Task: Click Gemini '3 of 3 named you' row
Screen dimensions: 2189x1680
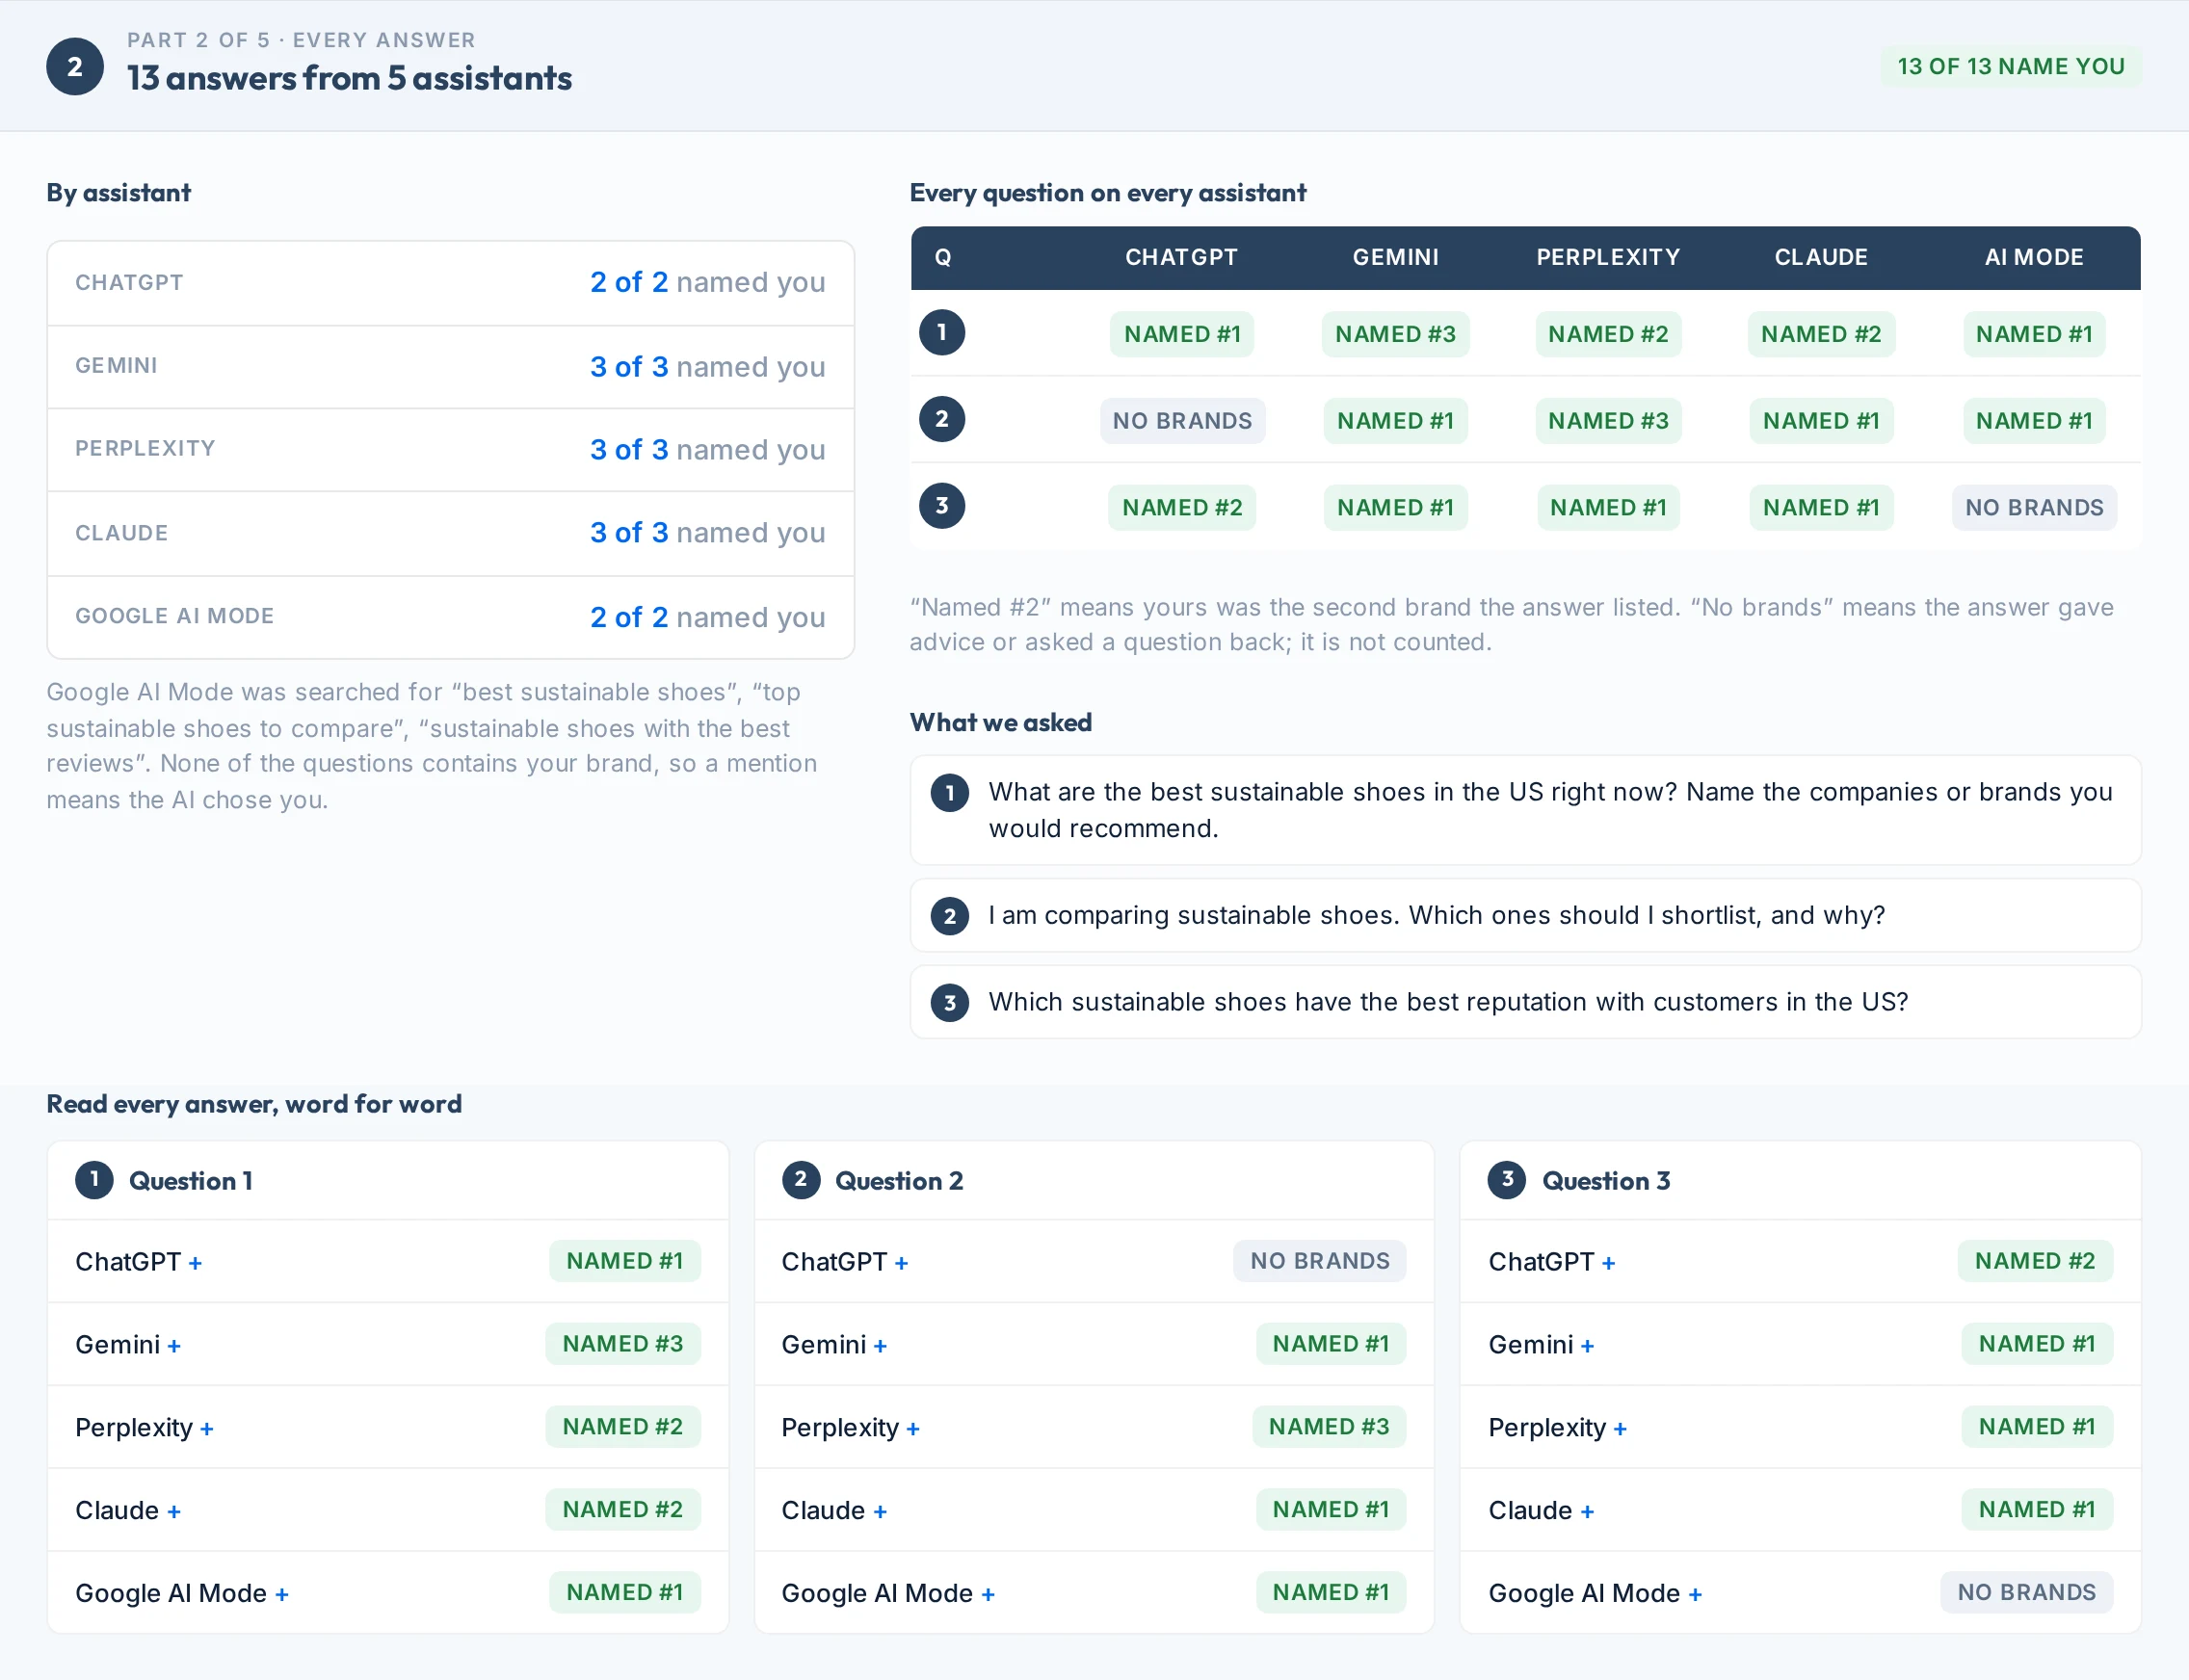Action: [451, 367]
